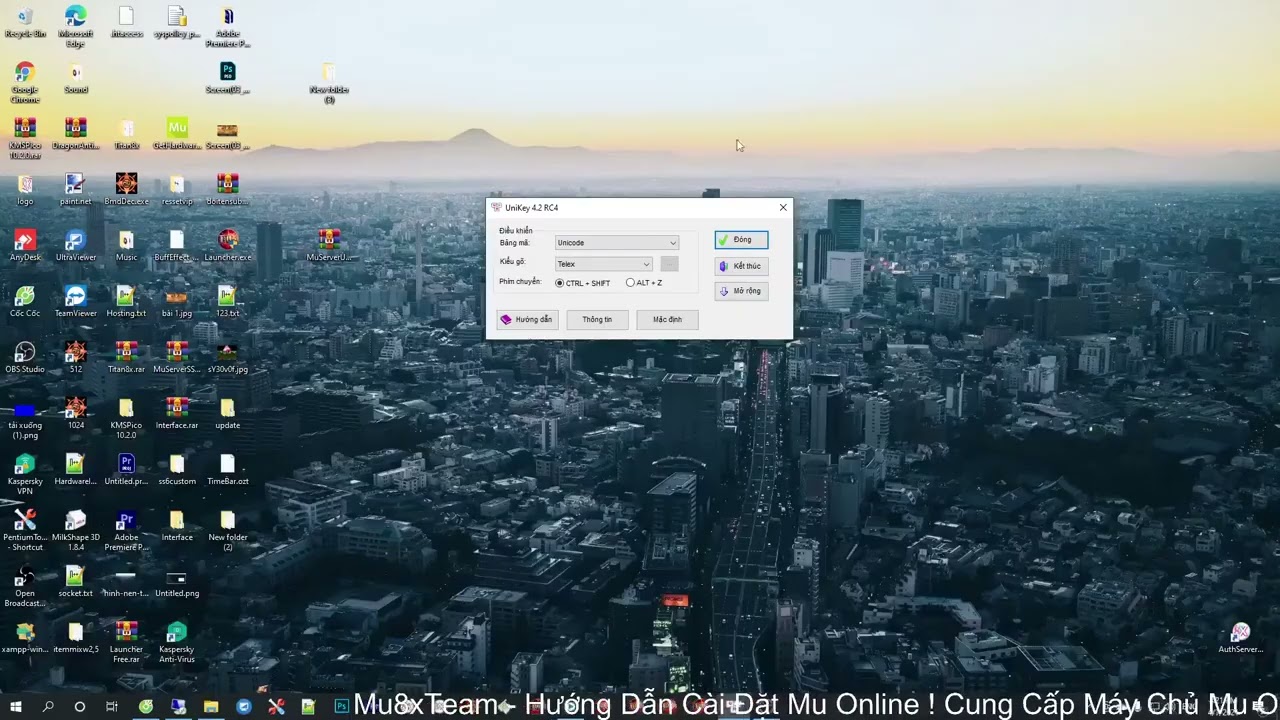
Task: Select the Interface.rar archive
Action: point(177,414)
